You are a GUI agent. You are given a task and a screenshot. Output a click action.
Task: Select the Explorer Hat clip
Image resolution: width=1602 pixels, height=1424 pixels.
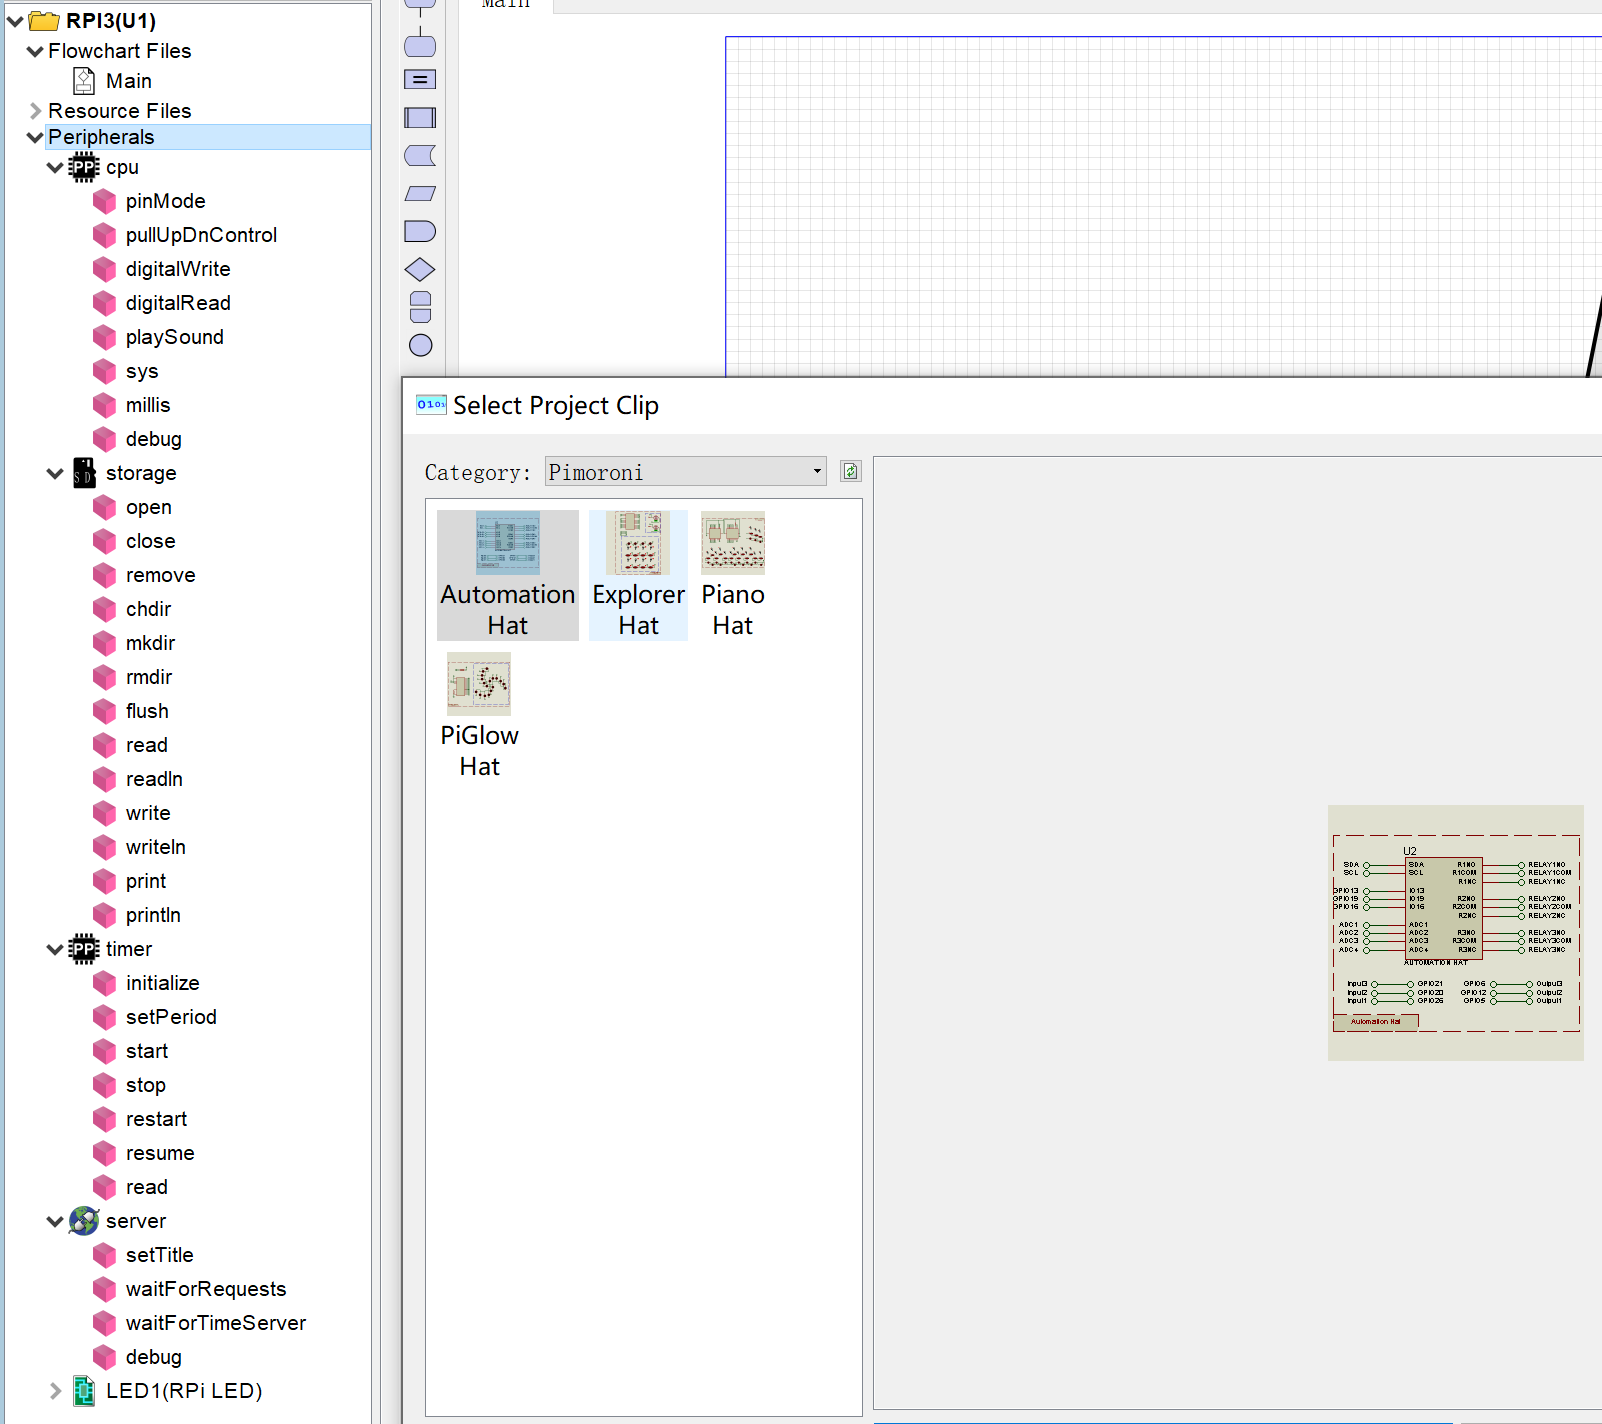(x=638, y=575)
